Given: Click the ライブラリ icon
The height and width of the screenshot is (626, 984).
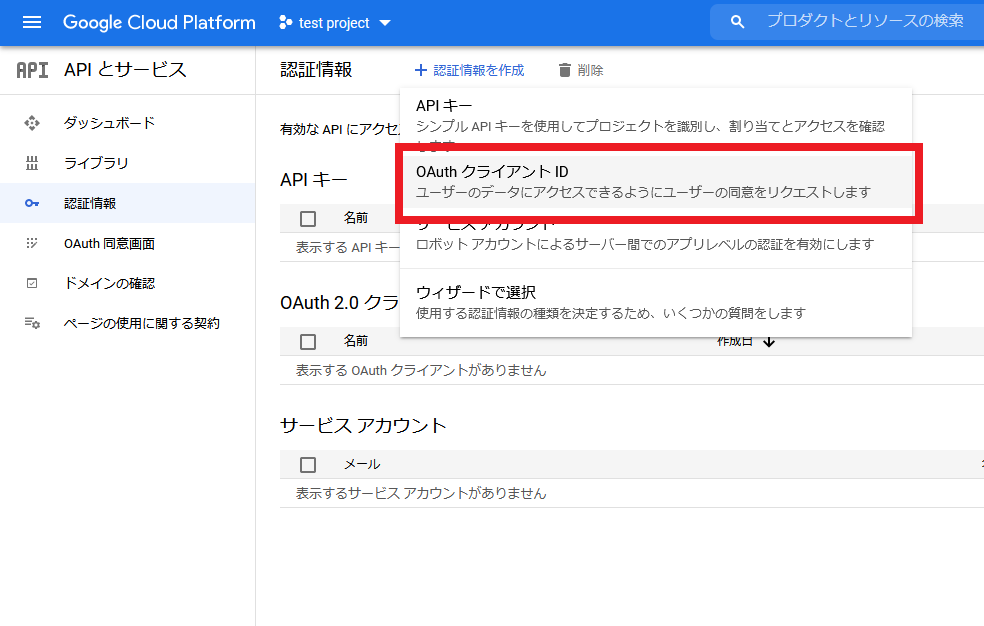Looking at the screenshot, I should point(32,163).
